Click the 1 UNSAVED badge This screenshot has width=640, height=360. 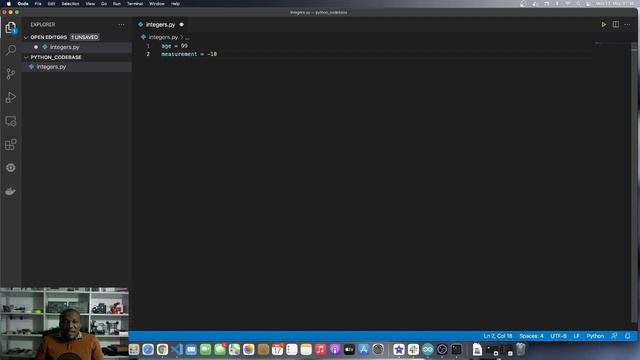84,37
